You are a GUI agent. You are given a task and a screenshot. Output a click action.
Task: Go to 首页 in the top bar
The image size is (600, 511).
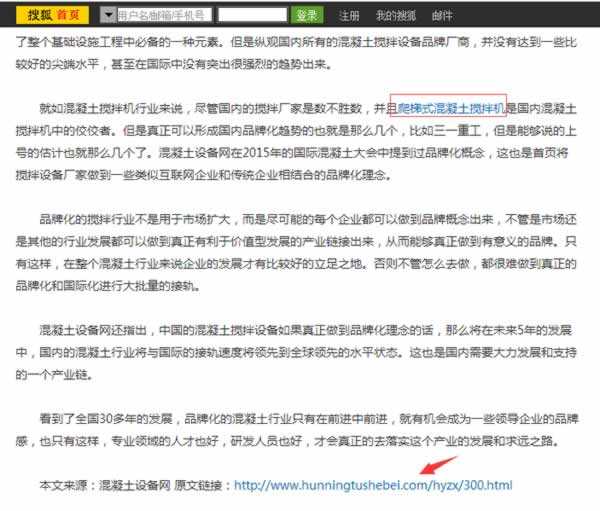point(70,15)
